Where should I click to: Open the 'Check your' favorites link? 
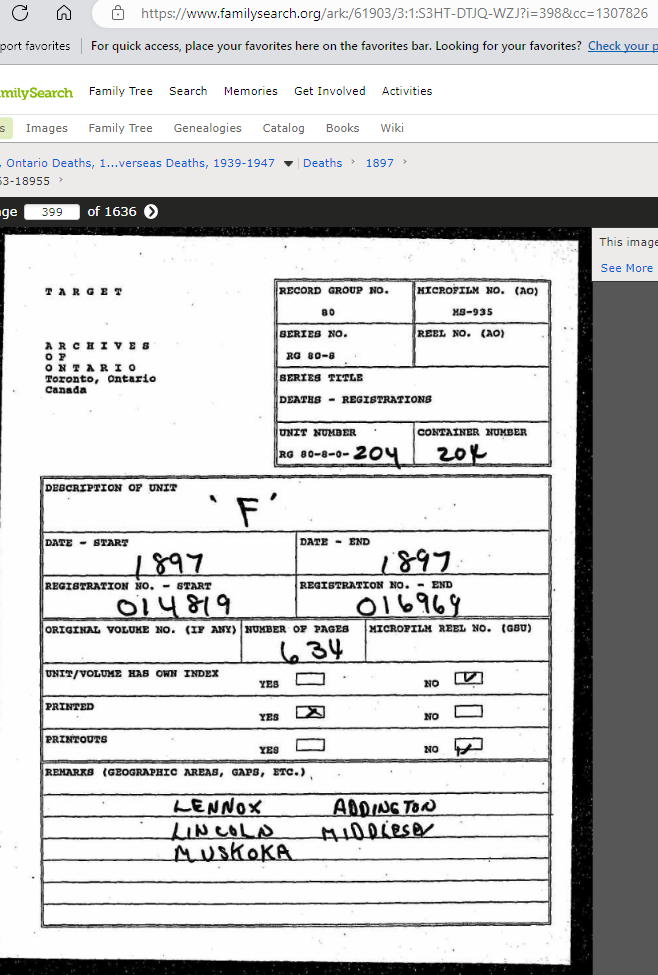[x=623, y=45]
